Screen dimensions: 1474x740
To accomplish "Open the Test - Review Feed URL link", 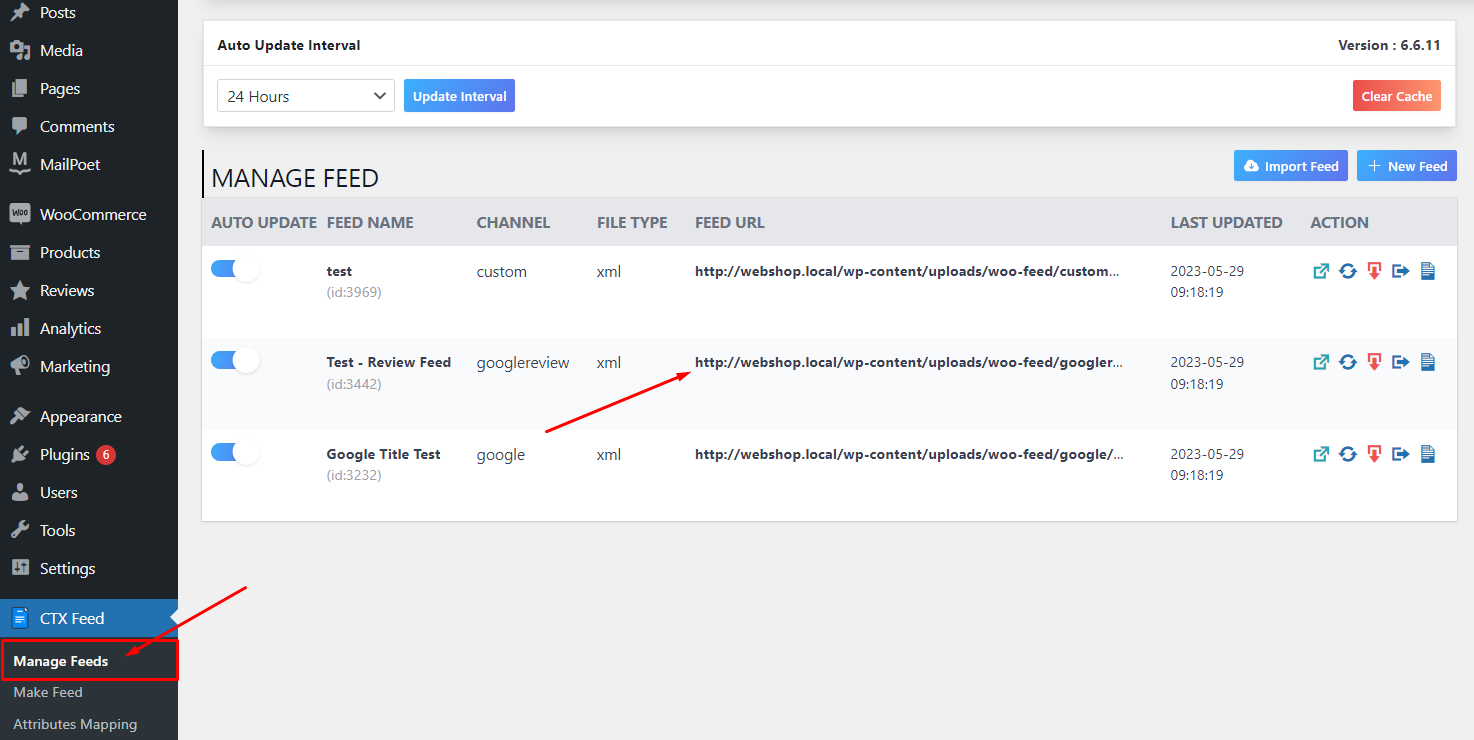I will 908,362.
